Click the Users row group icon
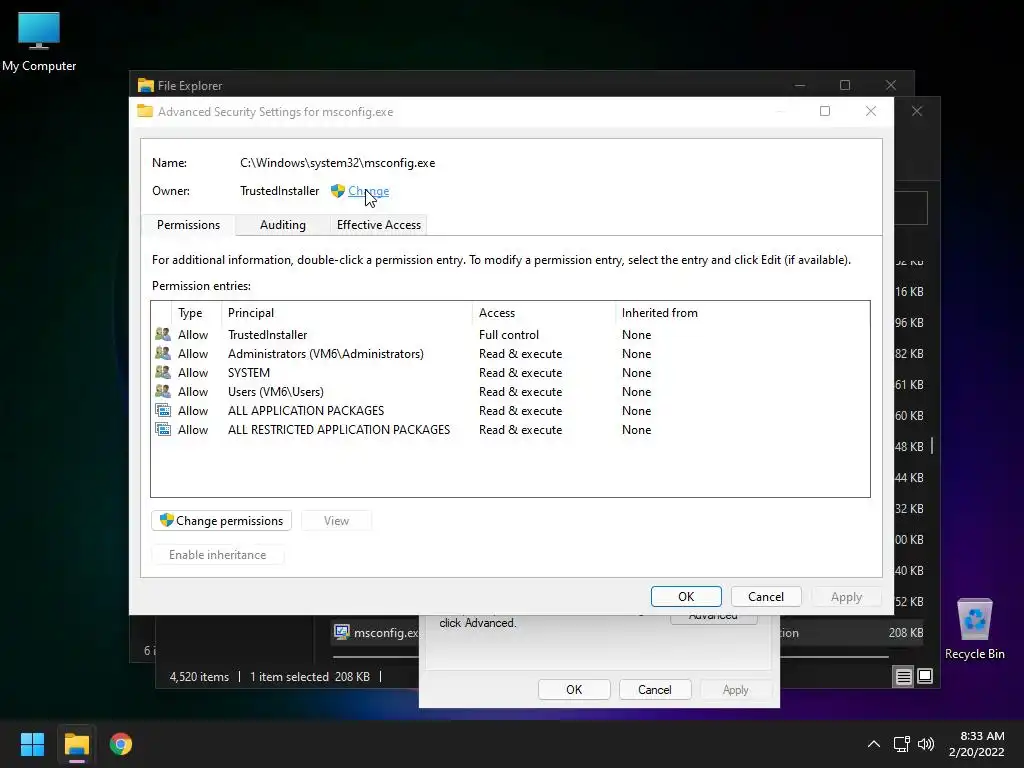Viewport: 1024px width, 768px height. coord(163,391)
